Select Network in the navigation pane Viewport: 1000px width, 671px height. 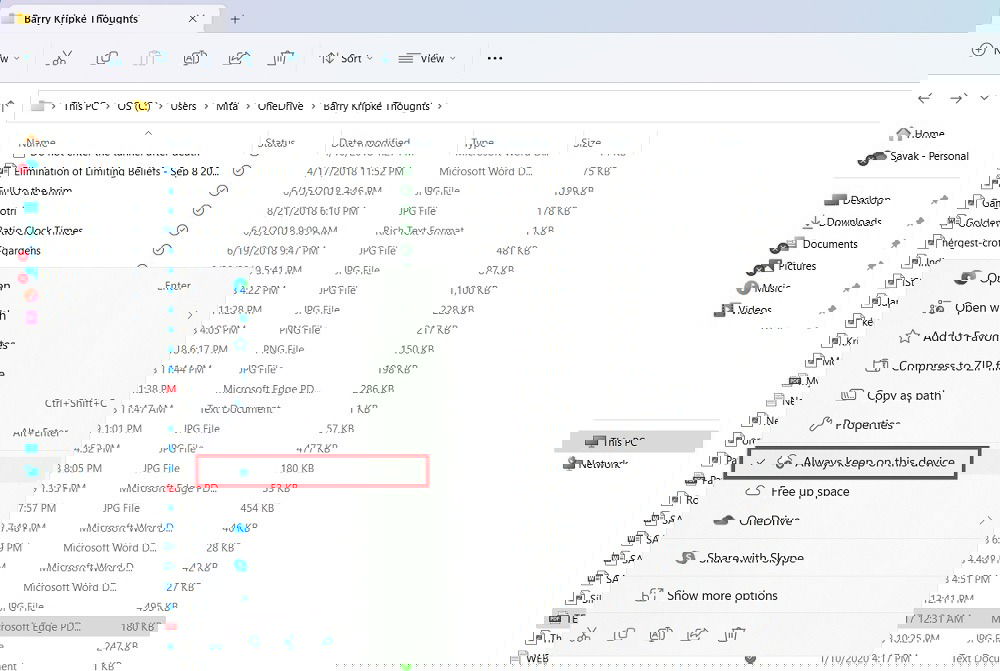pos(596,464)
